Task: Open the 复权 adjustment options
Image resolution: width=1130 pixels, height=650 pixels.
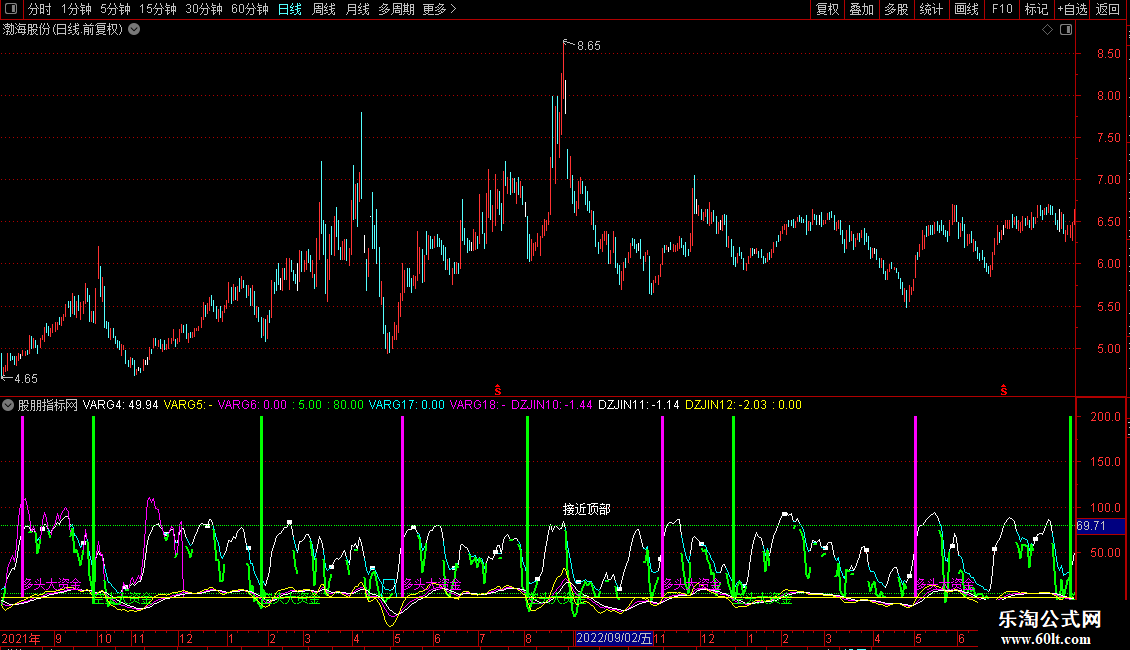Action: point(827,10)
